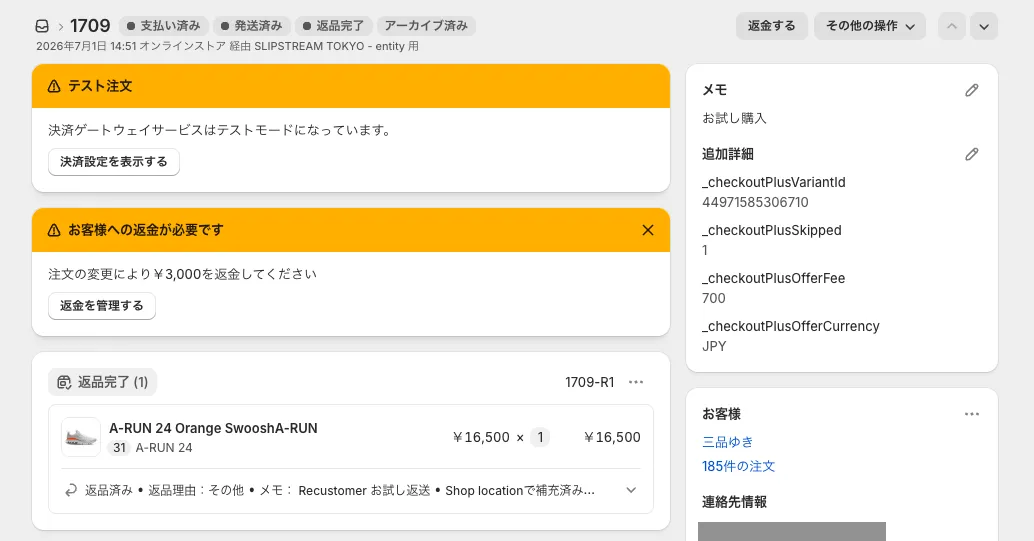
Task: Open the お客様 card options menu
Action: pos(971,414)
